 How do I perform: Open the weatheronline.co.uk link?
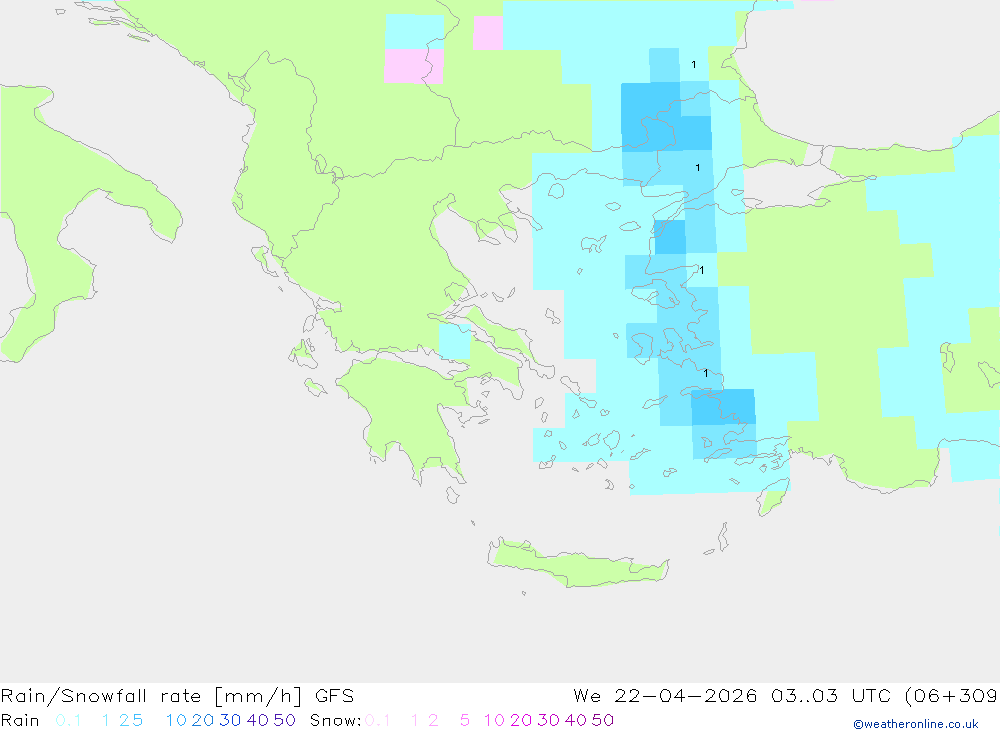[x=916, y=724]
